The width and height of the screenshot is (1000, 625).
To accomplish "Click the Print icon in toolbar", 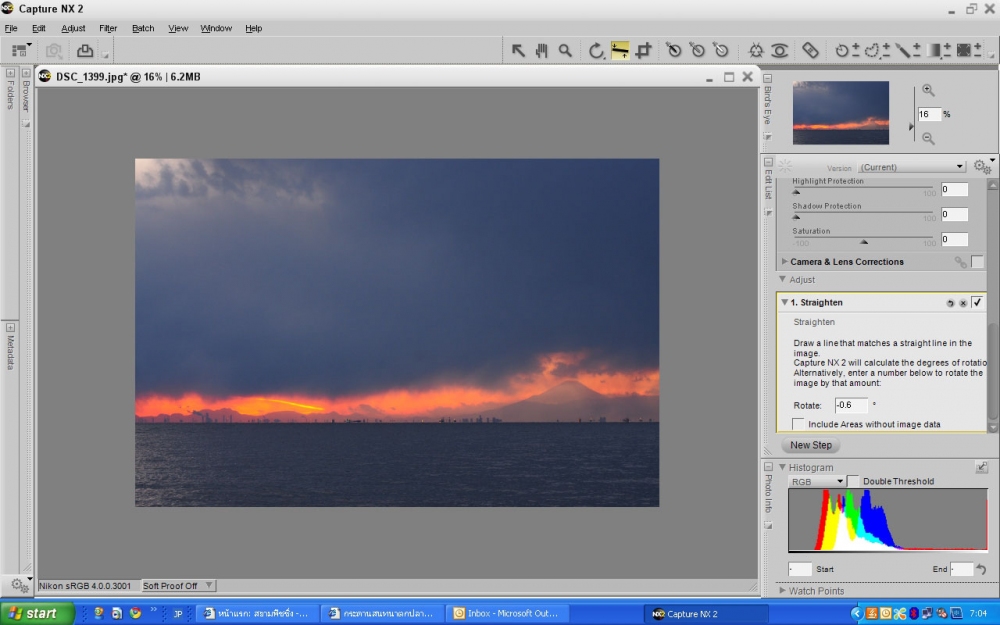I will pyautogui.click(x=85, y=50).
